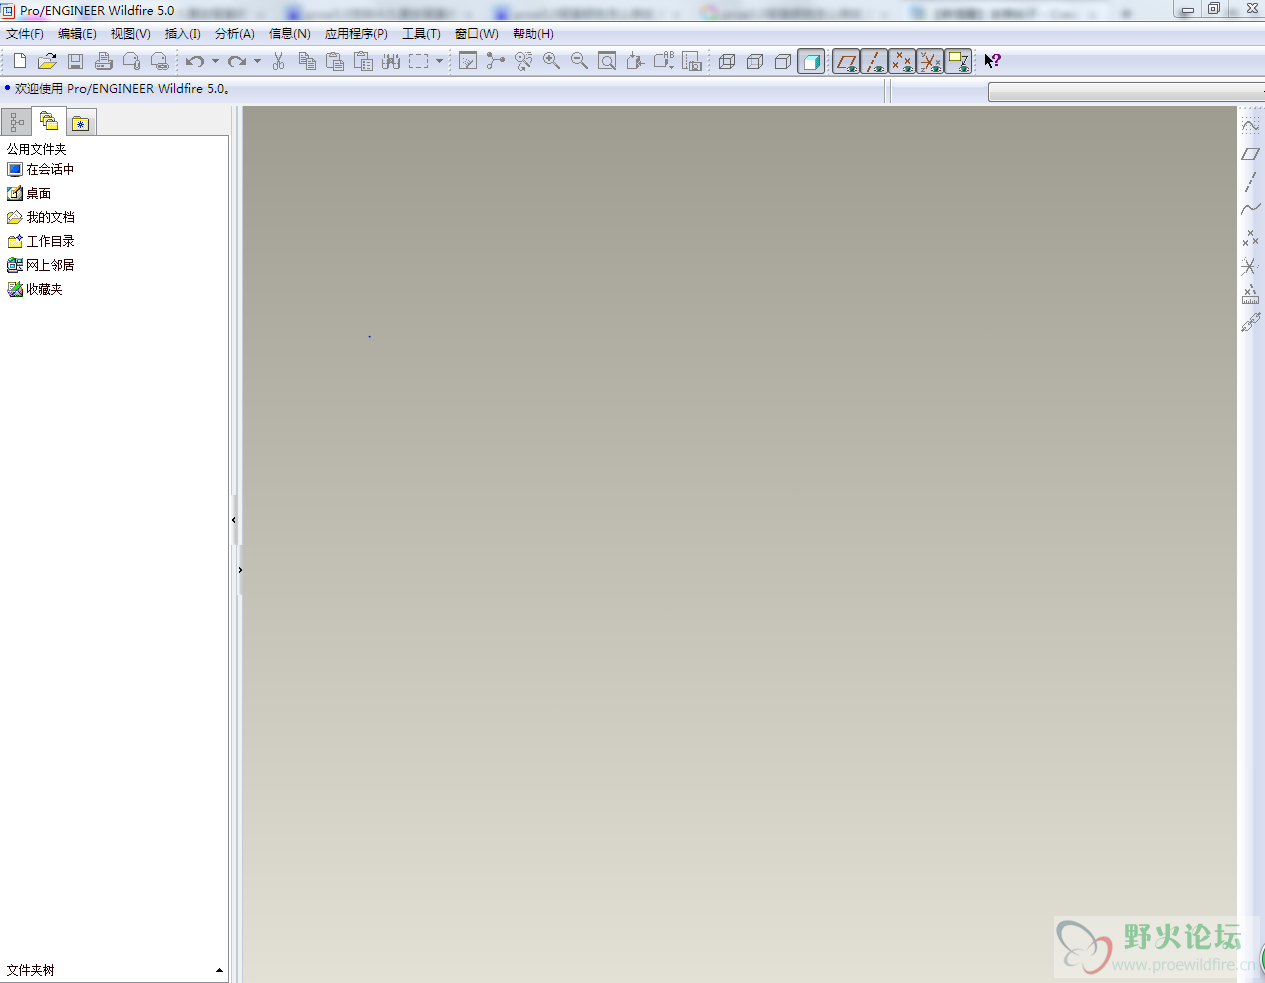Expand the browser panel with right arrow
The height and width of the screenshot is (983, 1265).
(240, 570)
